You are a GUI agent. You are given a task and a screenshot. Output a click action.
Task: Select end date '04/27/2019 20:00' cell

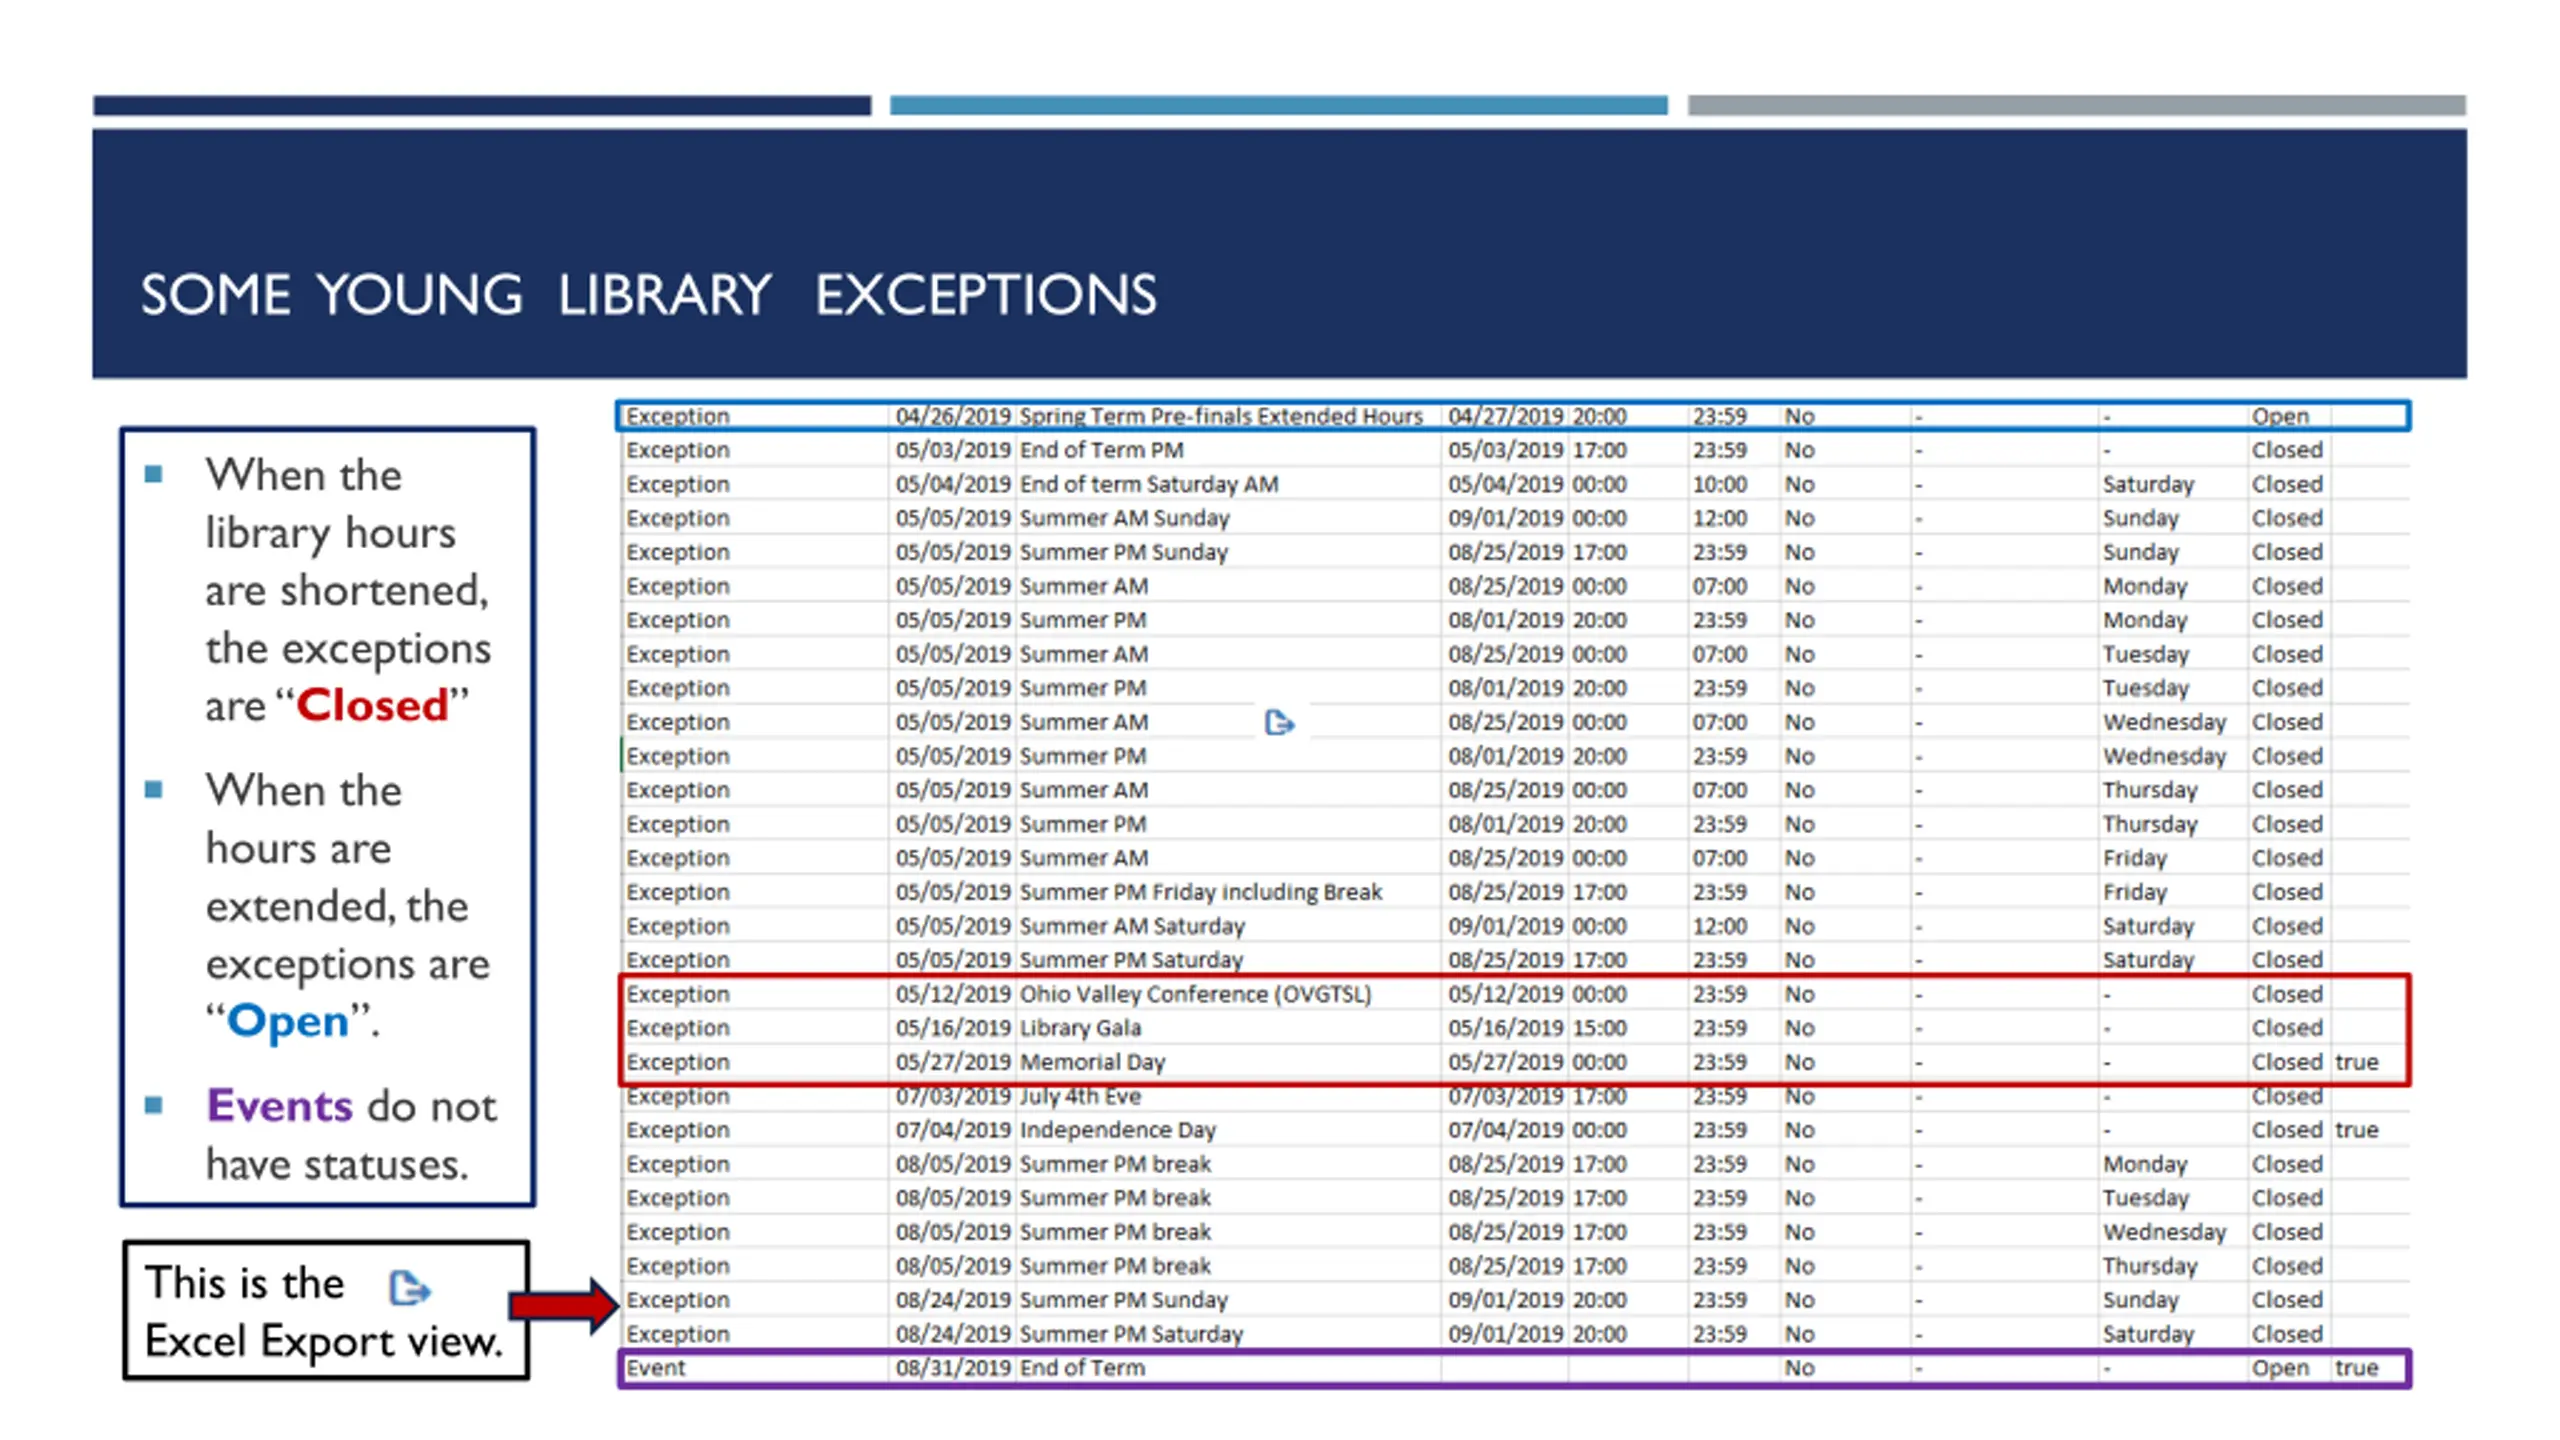[x=1537, y=416]
